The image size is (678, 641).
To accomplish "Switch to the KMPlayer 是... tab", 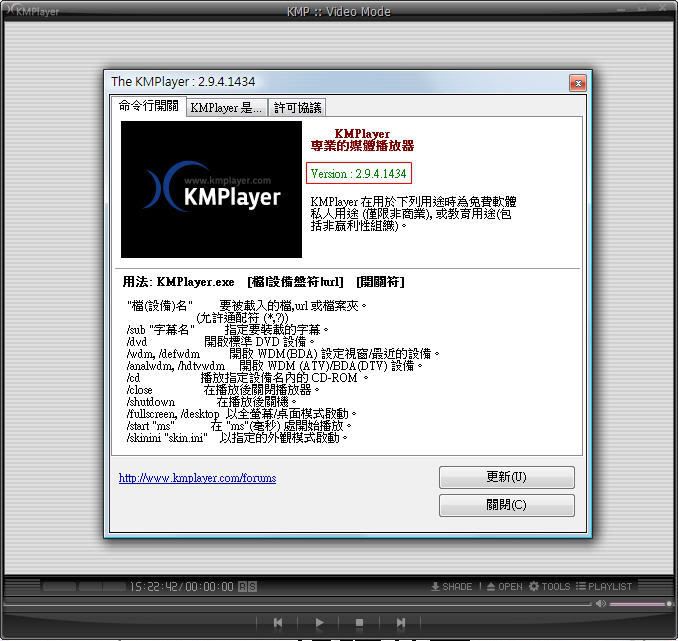I will [227, 107].
